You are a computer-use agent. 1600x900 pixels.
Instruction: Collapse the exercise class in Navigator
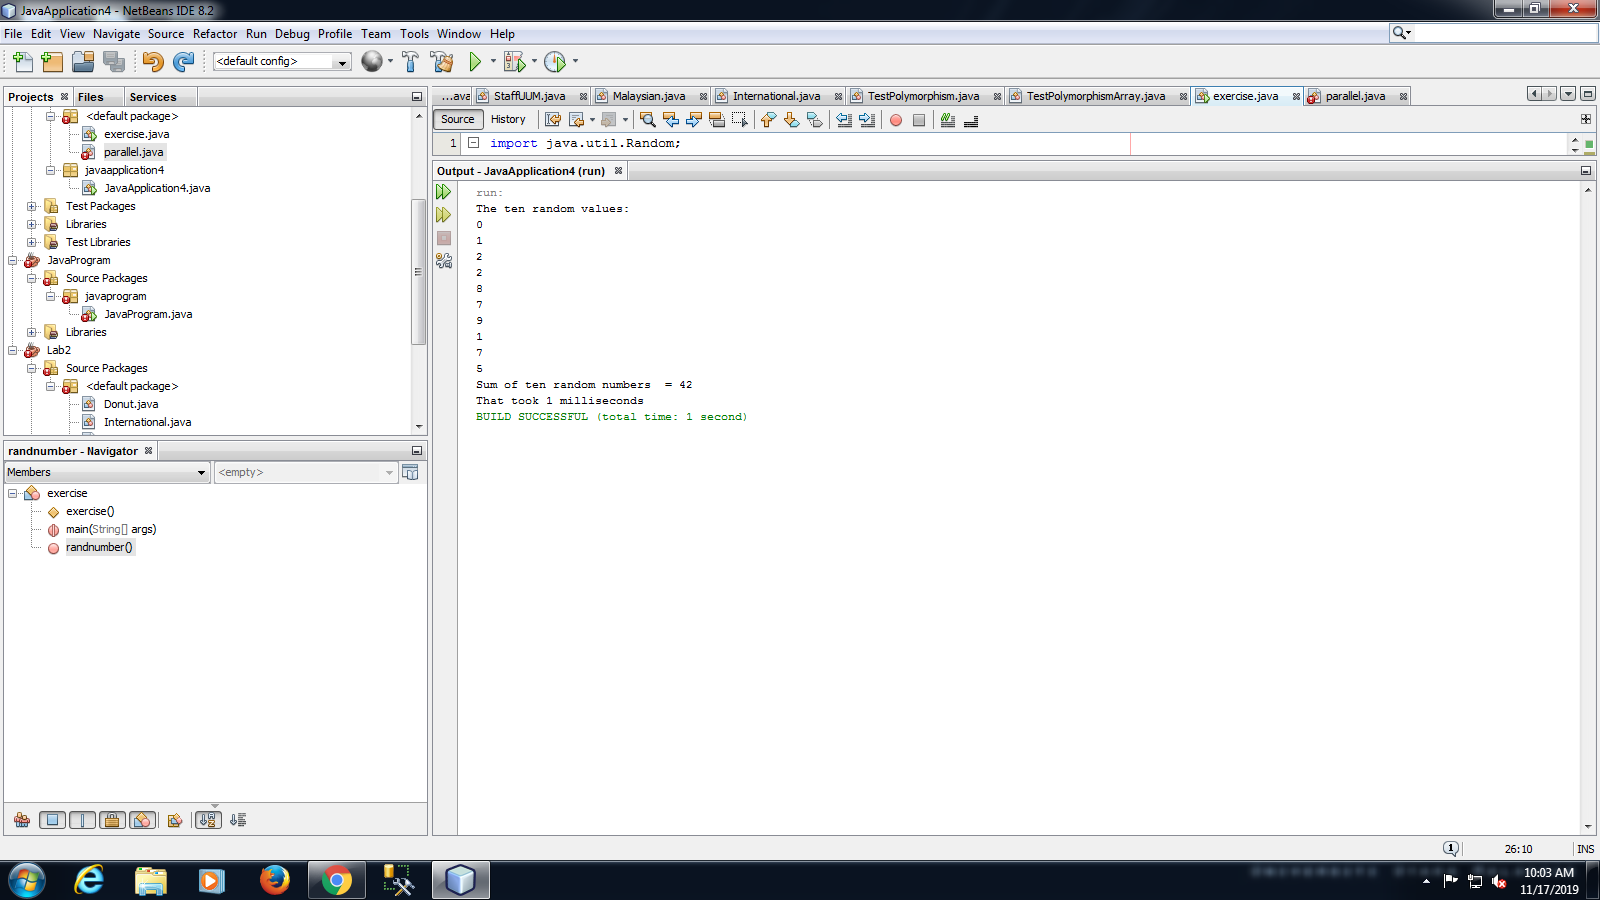[13, 494]
